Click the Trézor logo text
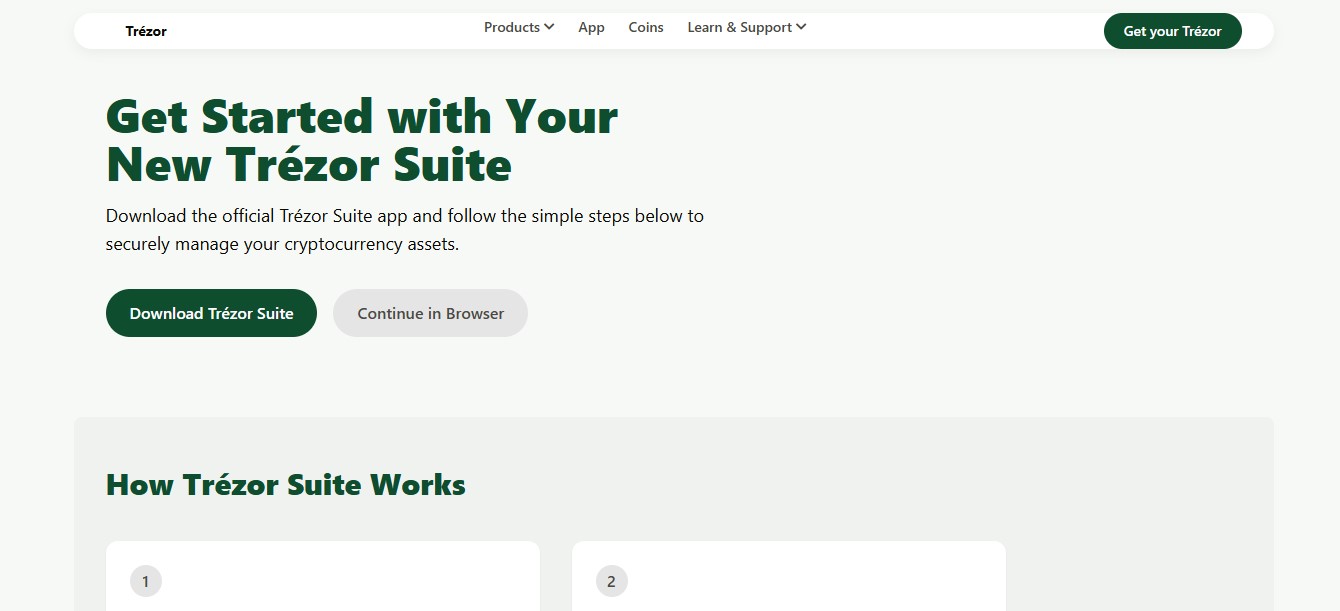1340x611 pixels. 146,31
